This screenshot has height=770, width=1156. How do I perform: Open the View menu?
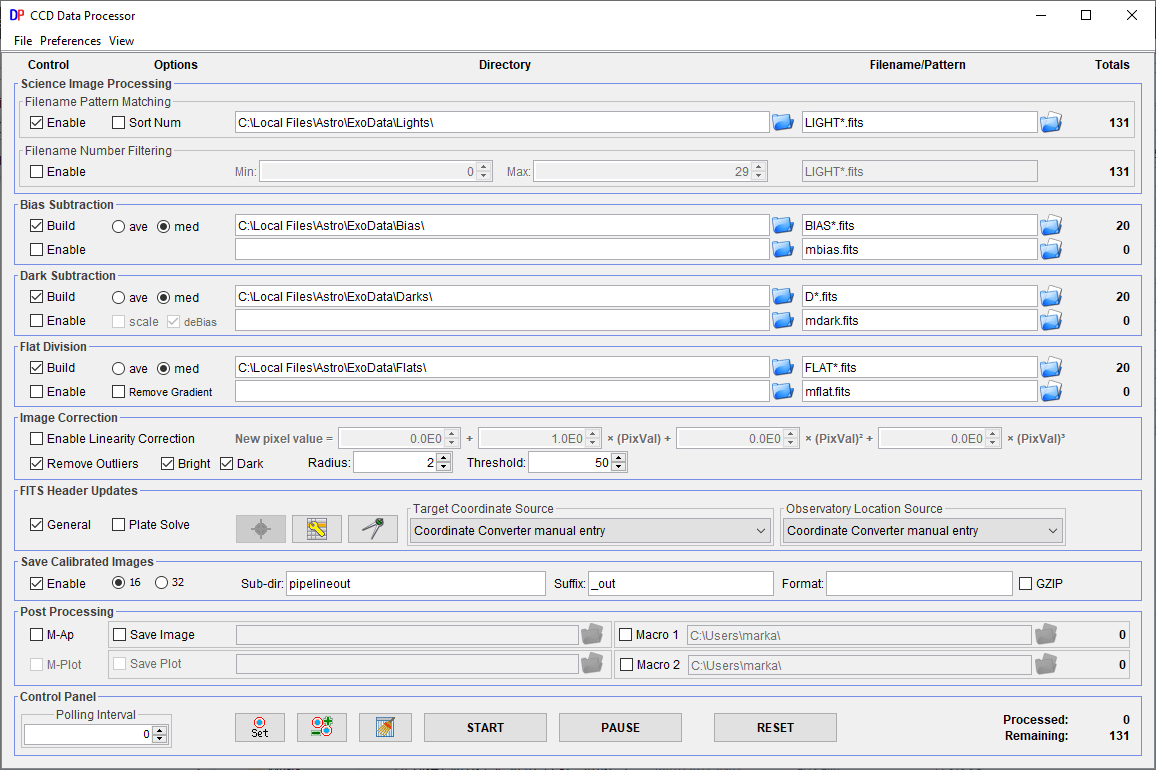coord(122,41)
